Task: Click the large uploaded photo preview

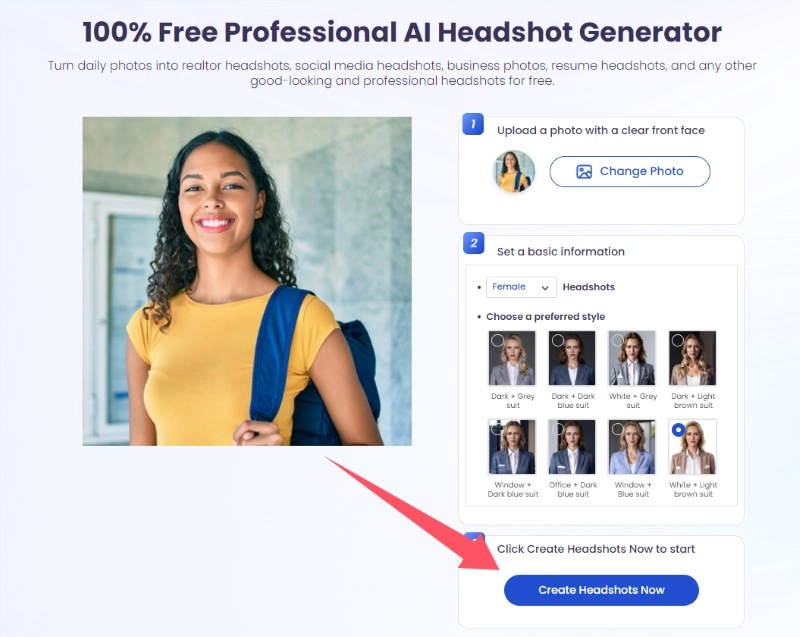Action: [247, 281]
